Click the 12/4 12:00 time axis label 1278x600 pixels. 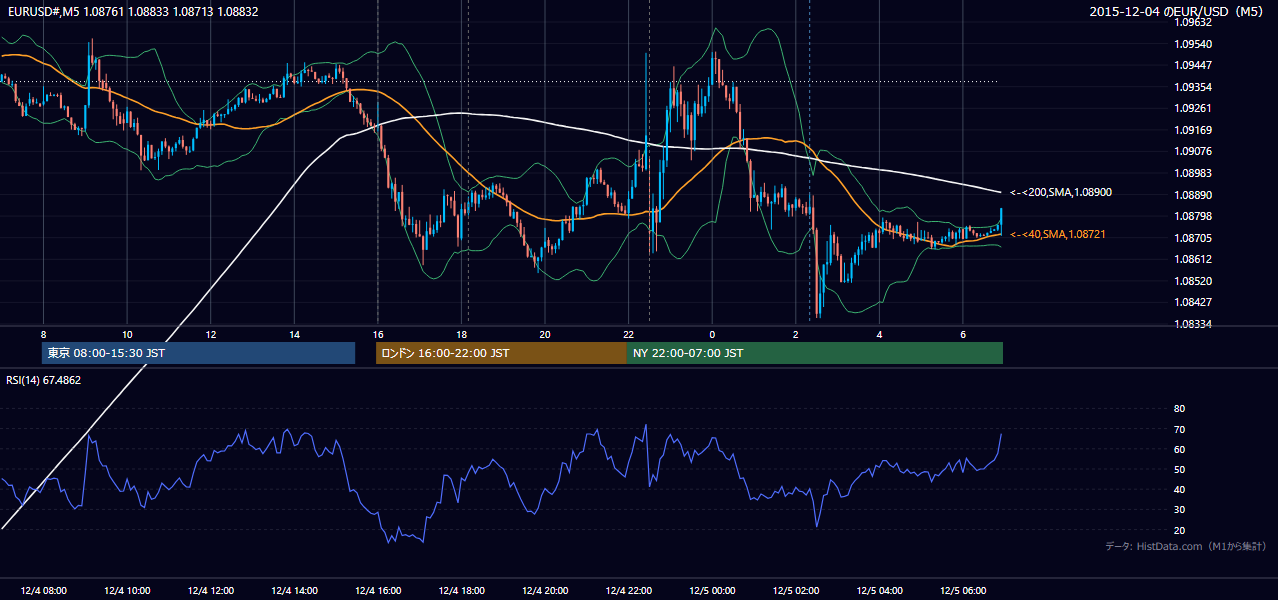tap(210, 591)
